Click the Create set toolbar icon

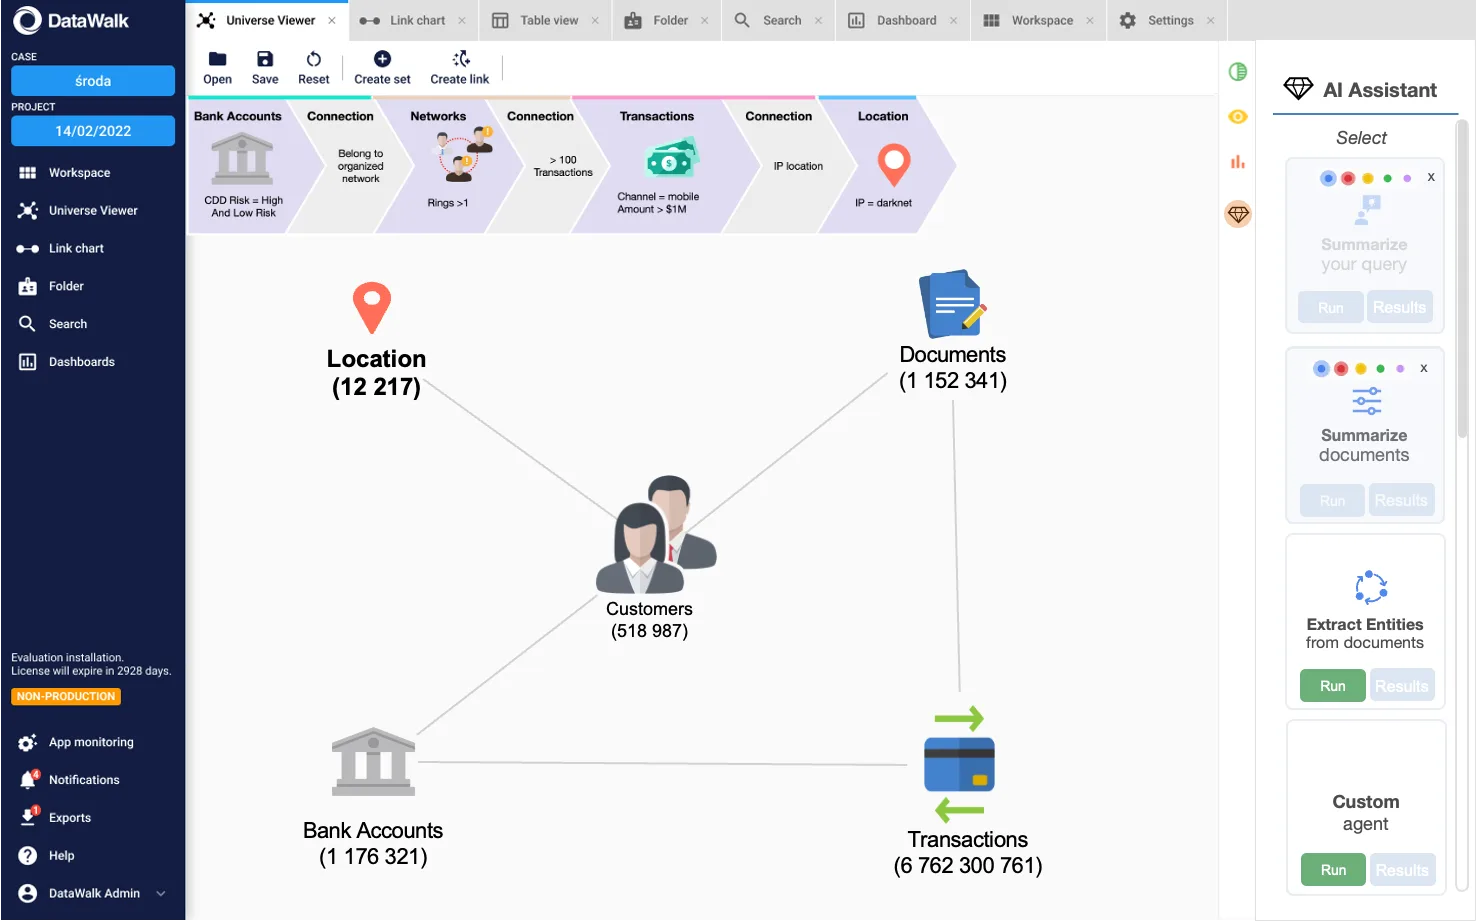382,65
